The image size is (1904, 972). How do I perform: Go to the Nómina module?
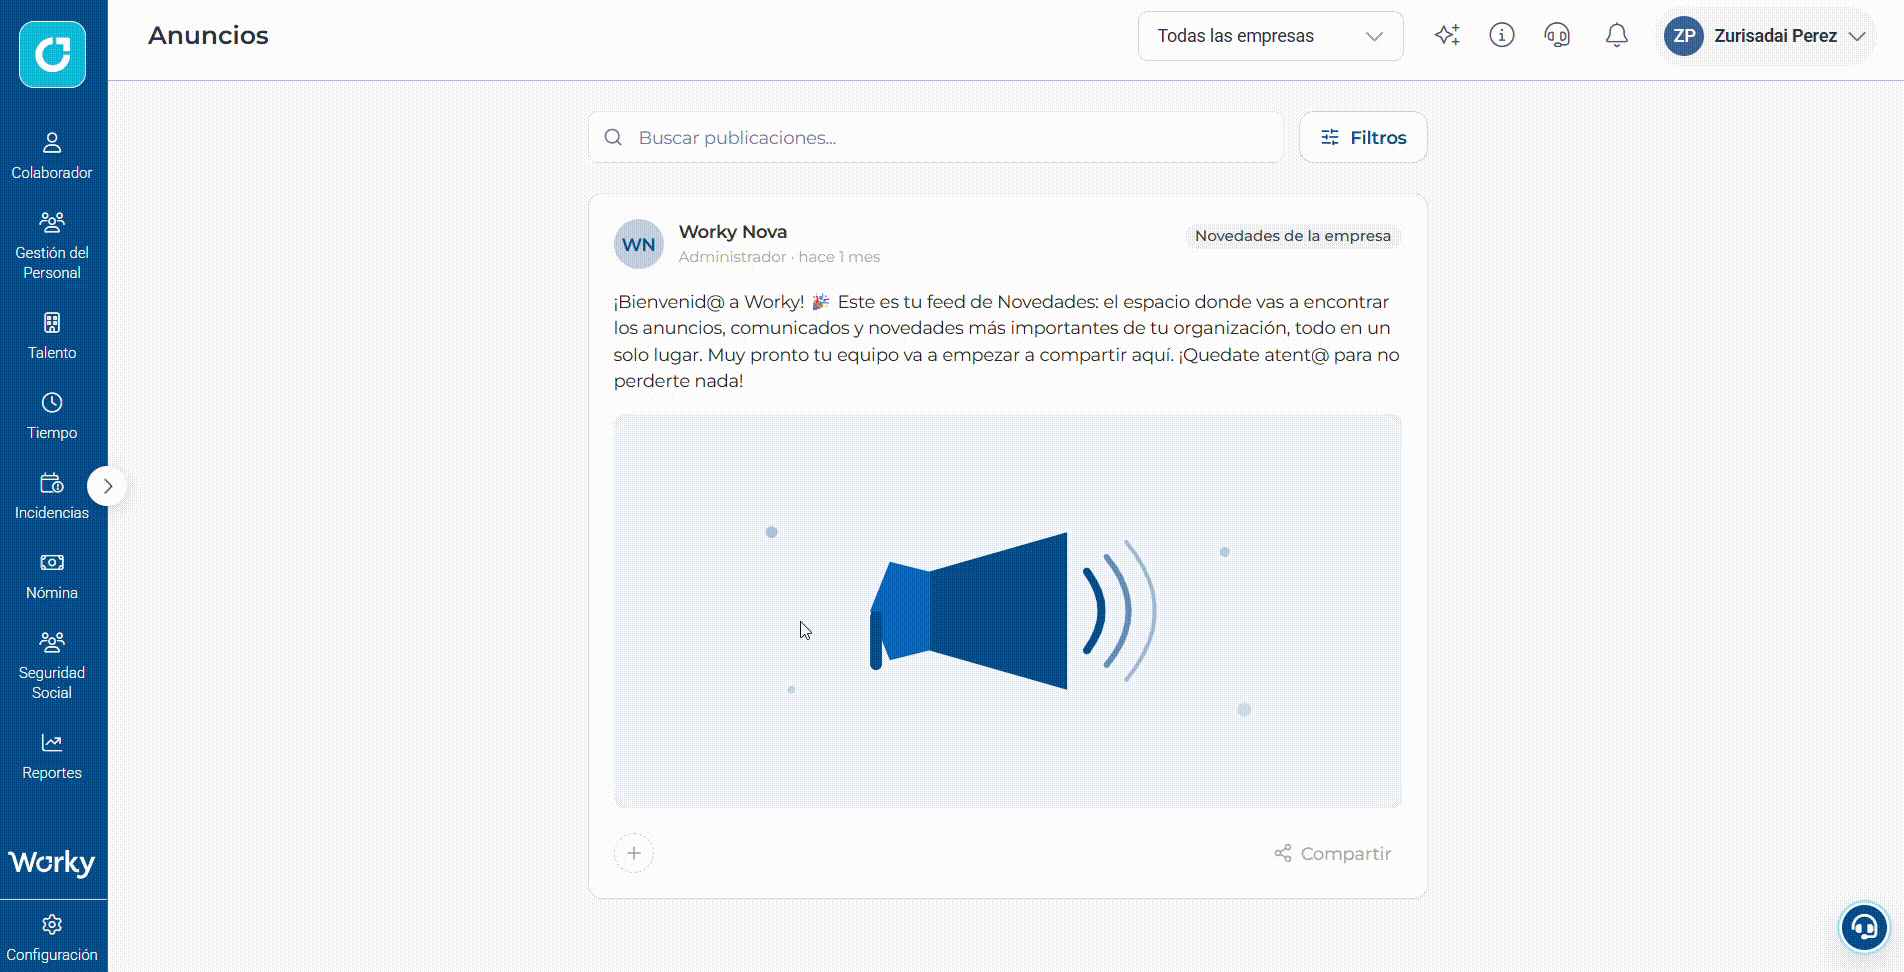tap(52, 576)
